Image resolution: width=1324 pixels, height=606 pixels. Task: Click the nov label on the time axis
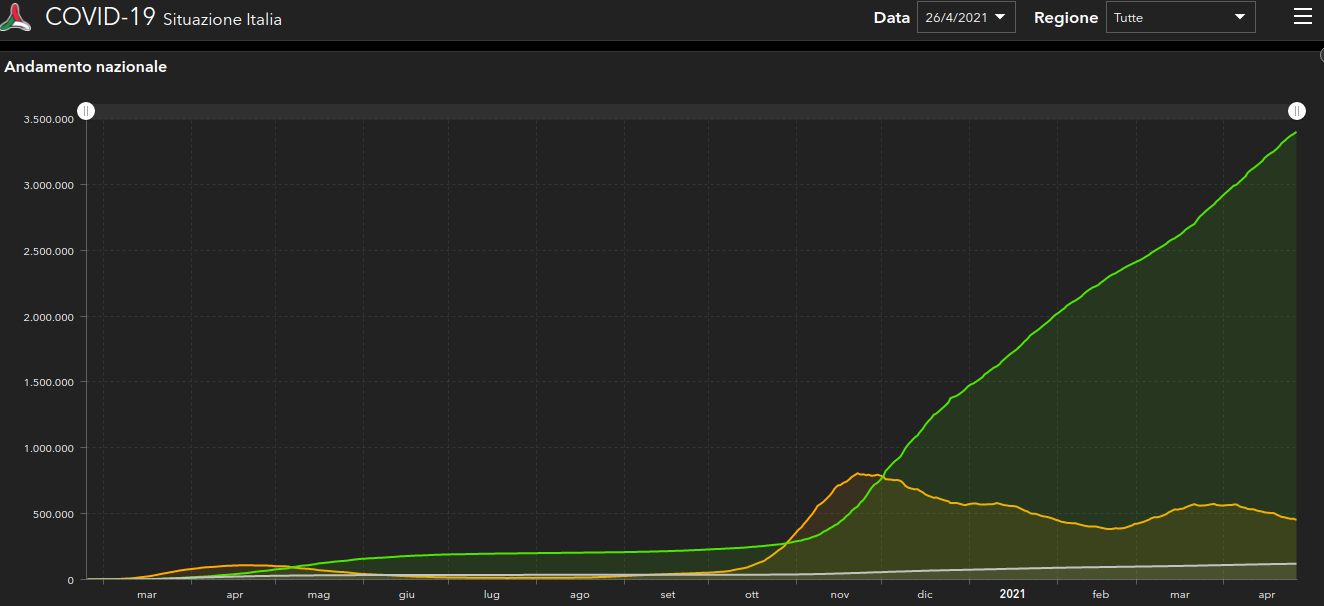[x=839, y=595]
